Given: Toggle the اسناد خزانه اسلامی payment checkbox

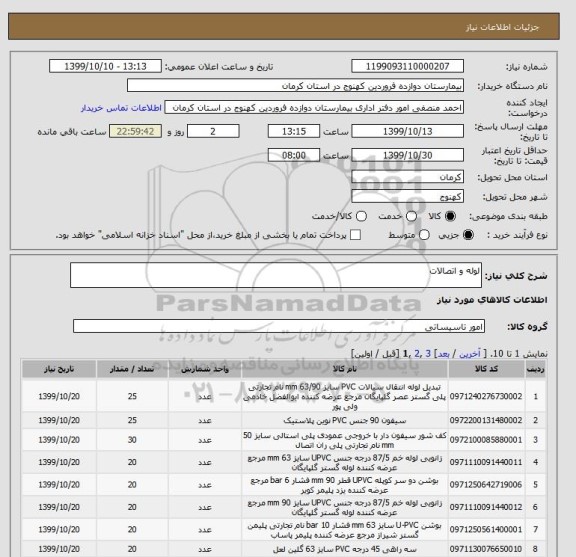Looking at the screenshot, I should [355, 235].
